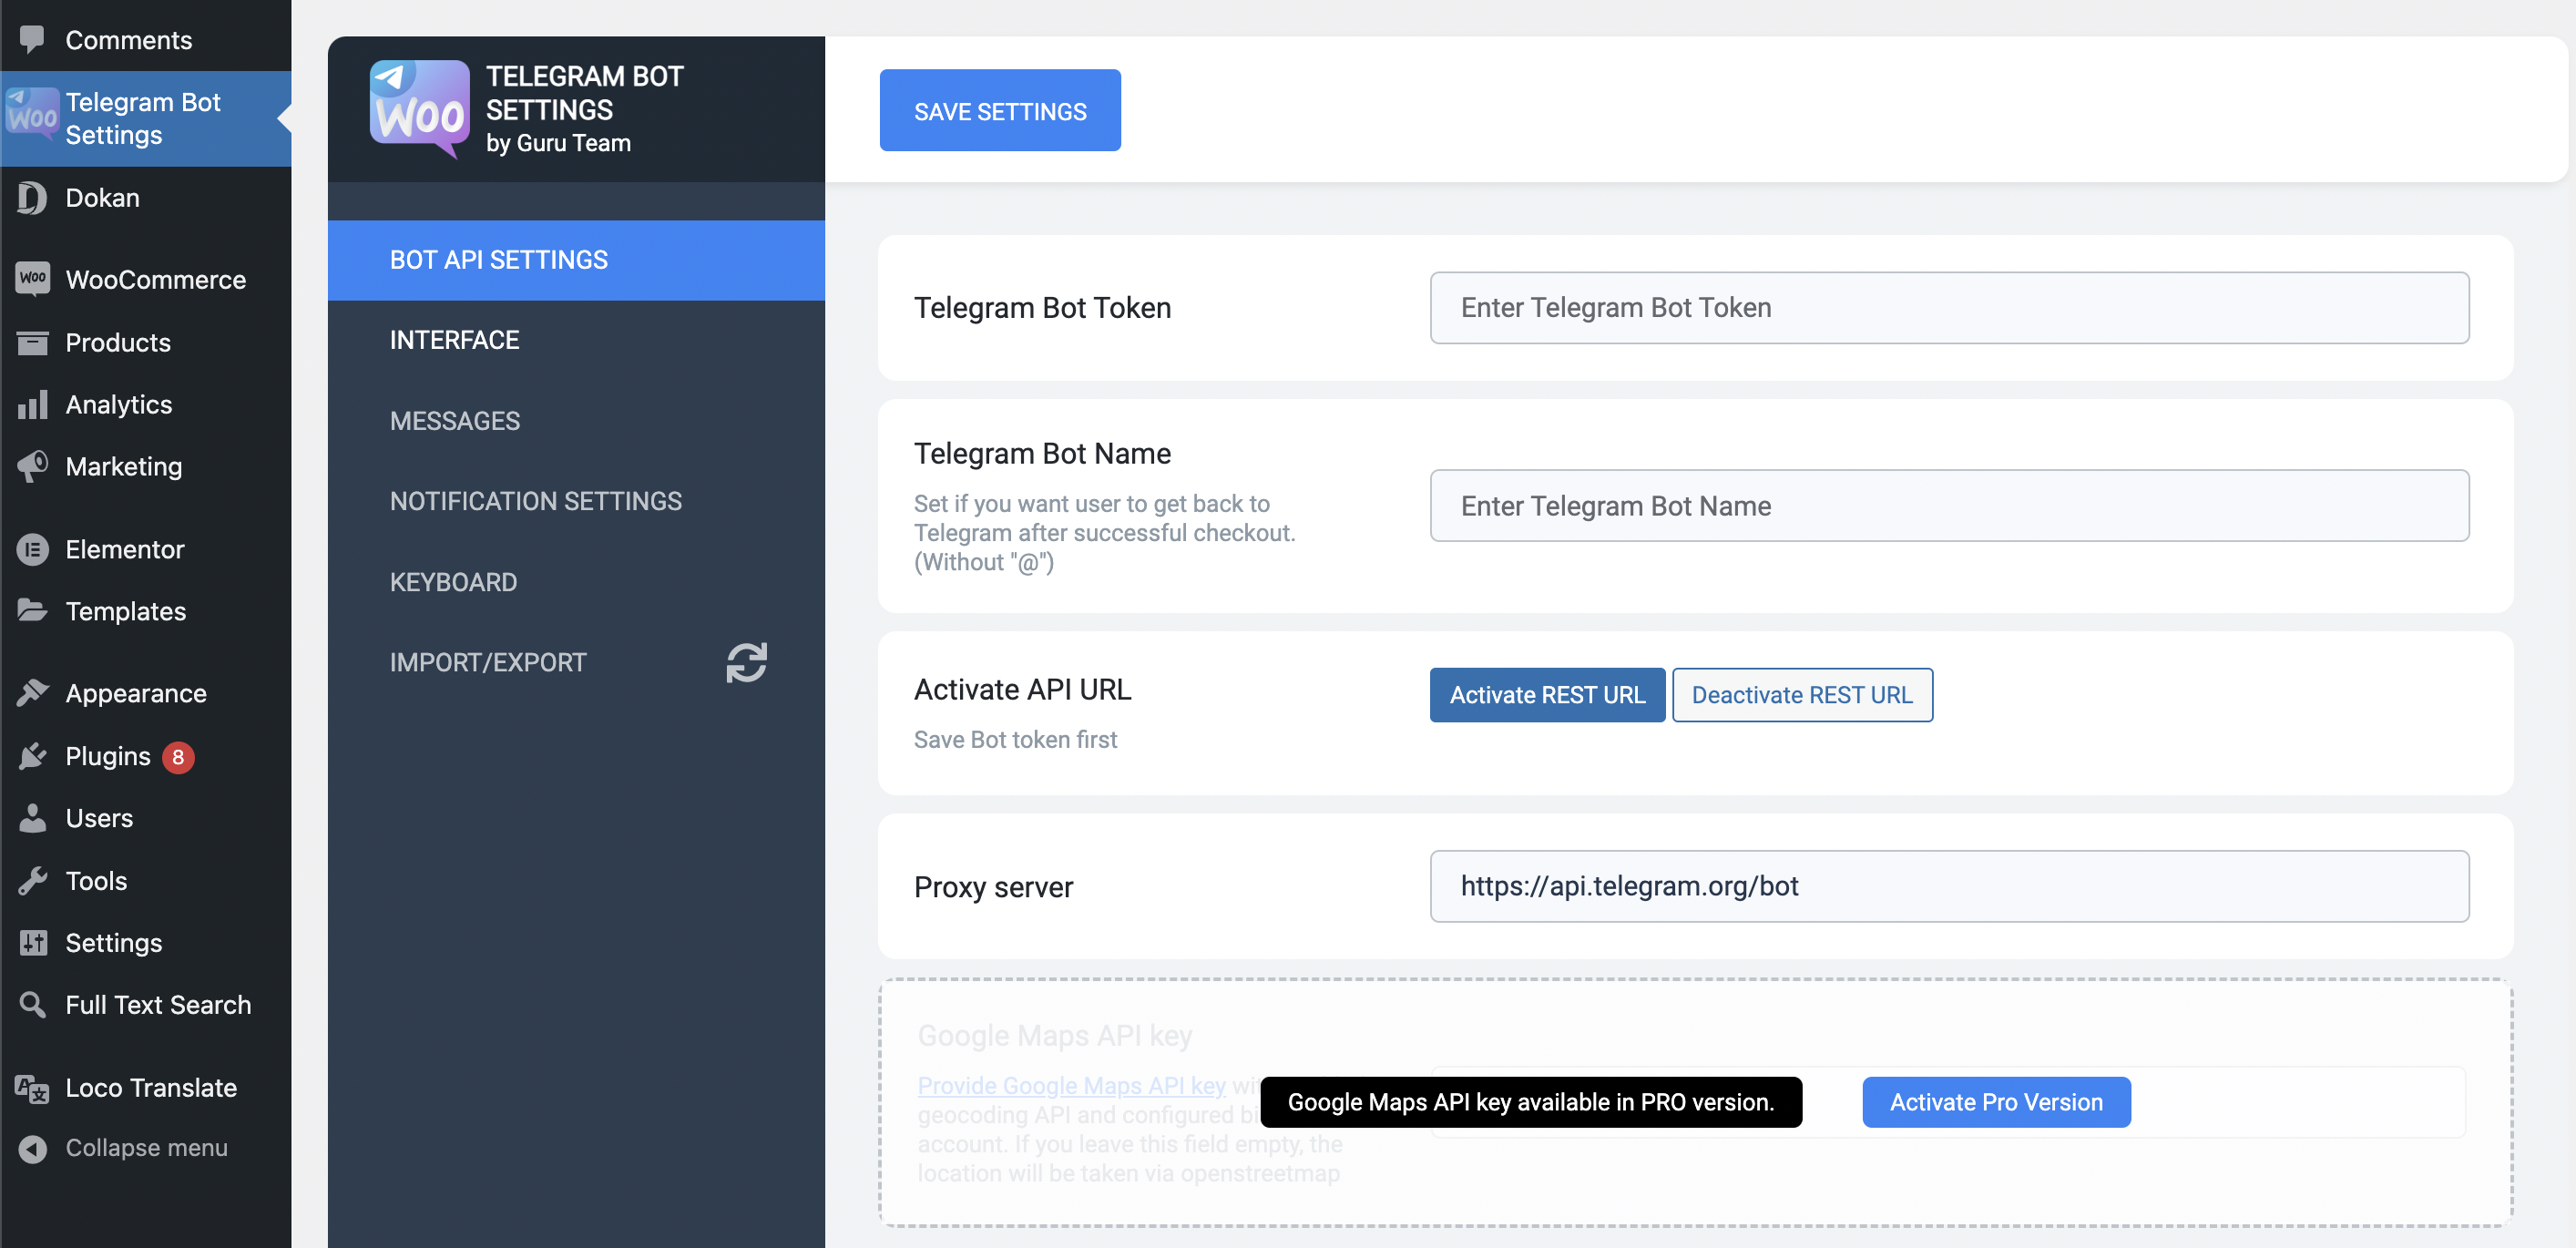Image resolution: width=2576 pixels, height=1248 pixels.
Task: Click the Full Text Search magnifier icon
Action: pos(32,1004)
